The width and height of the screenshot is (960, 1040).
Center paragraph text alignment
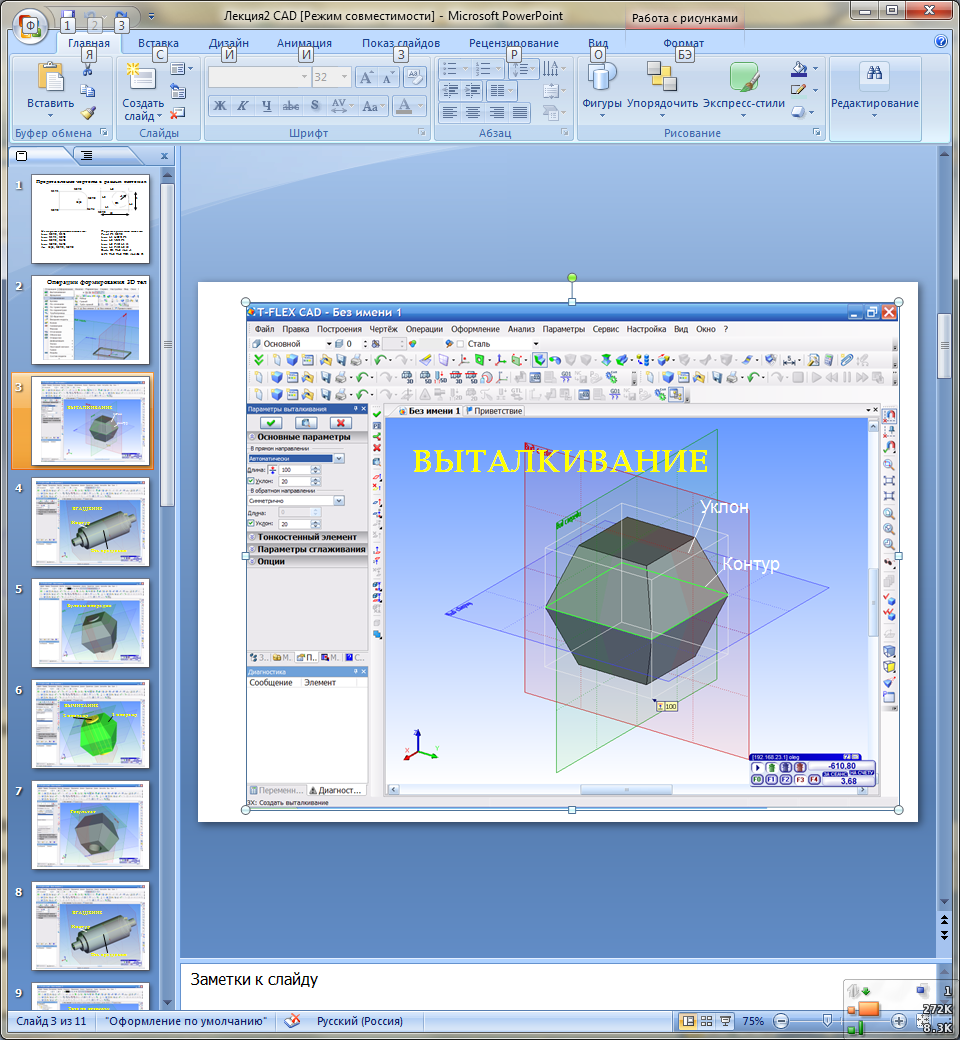[473, 113]
